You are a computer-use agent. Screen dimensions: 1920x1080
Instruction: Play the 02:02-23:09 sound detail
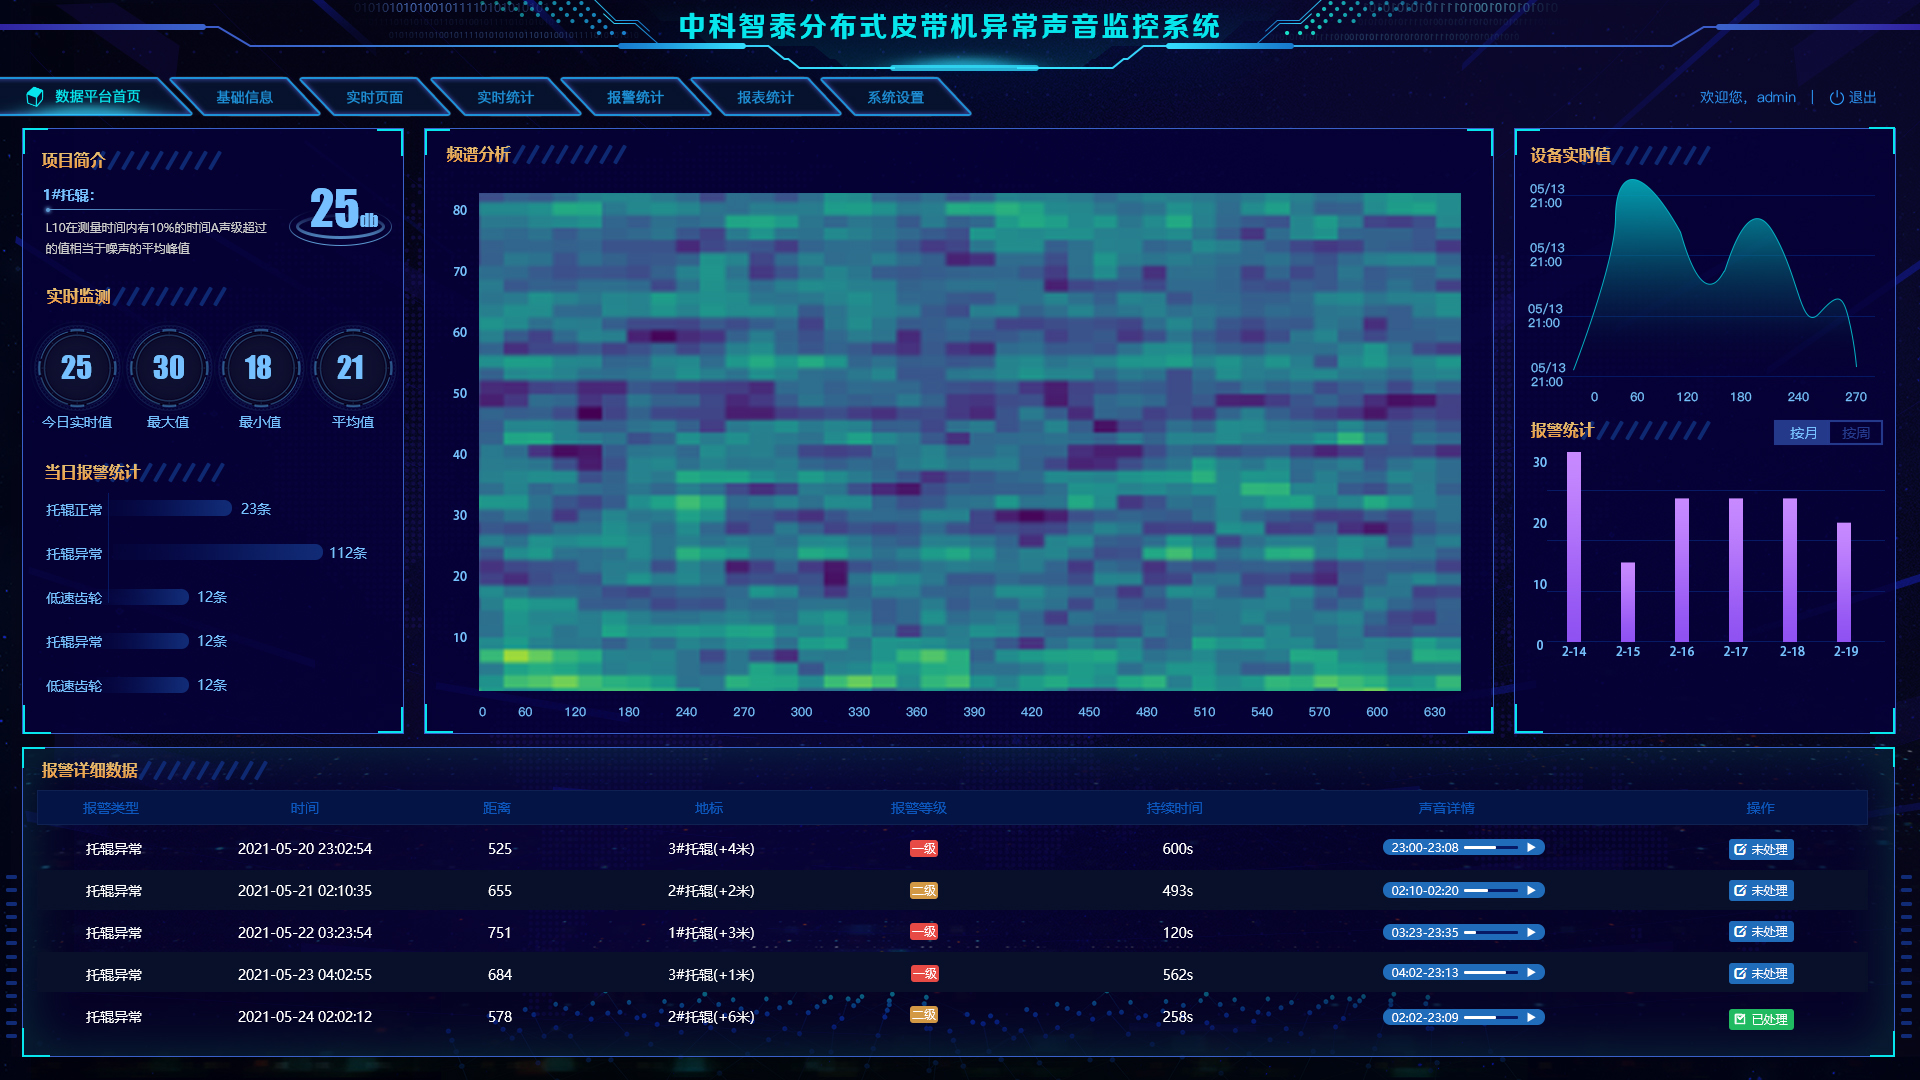point(1530,1017)
